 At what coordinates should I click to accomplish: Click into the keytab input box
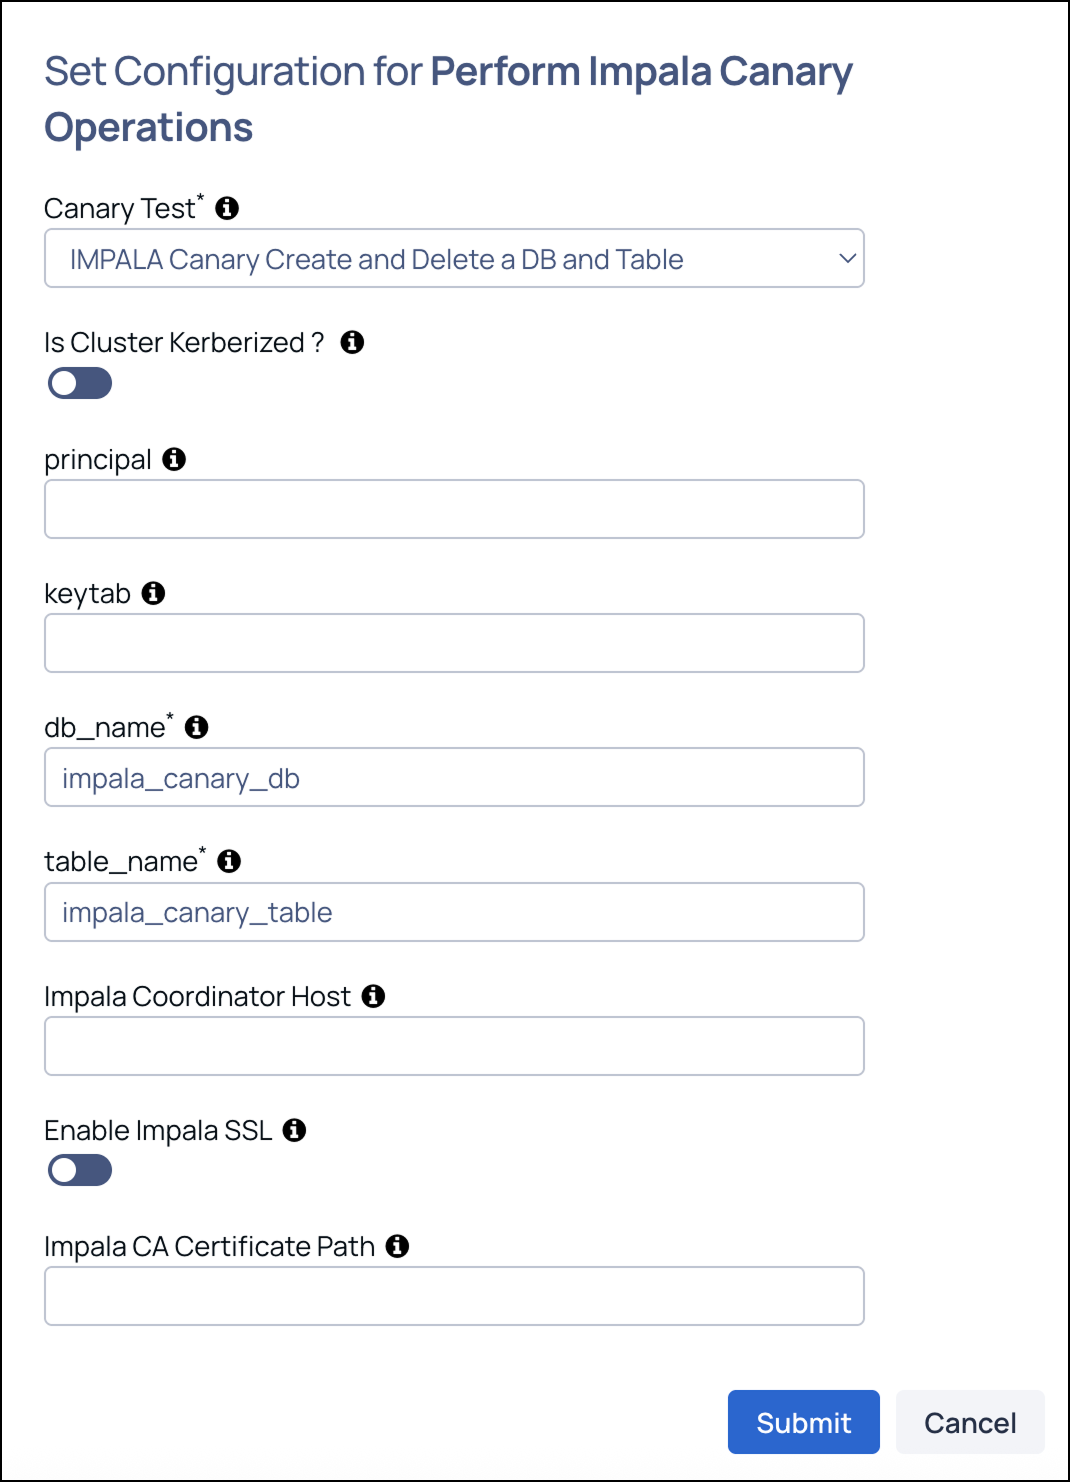[454, 643]
